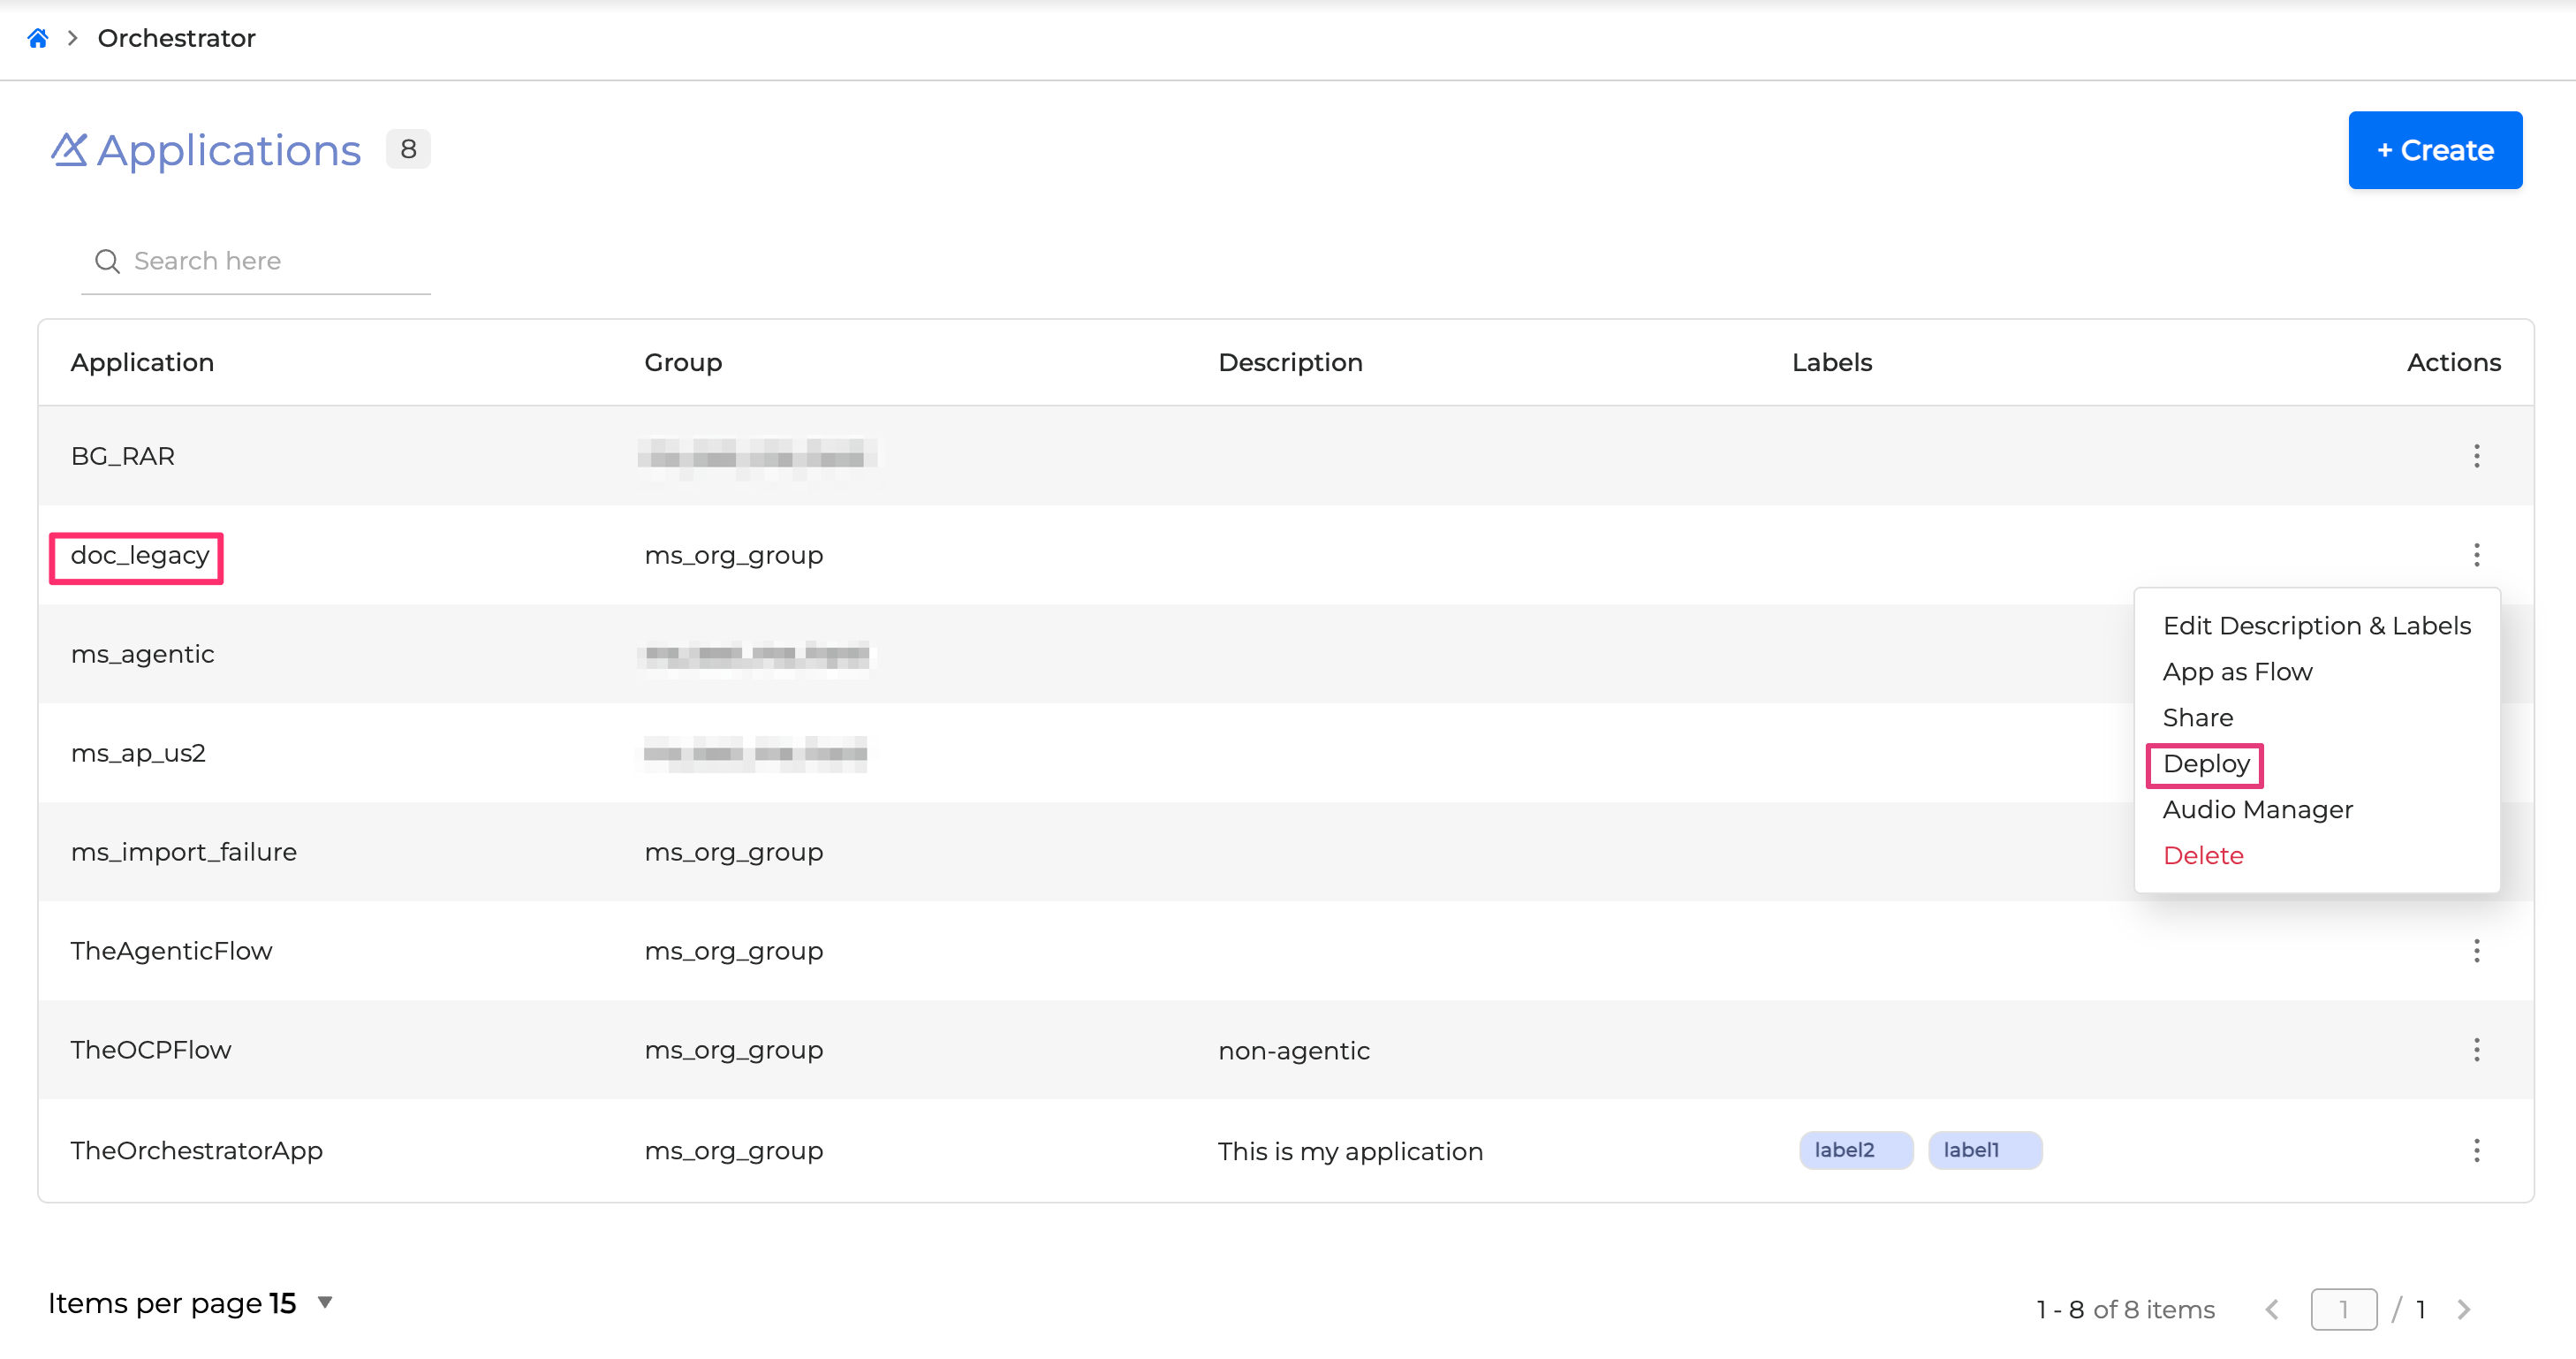Open the three-dot menu for doc_legacy
Viewport: 2576px width, 1359px height.
pos(2476,555)
